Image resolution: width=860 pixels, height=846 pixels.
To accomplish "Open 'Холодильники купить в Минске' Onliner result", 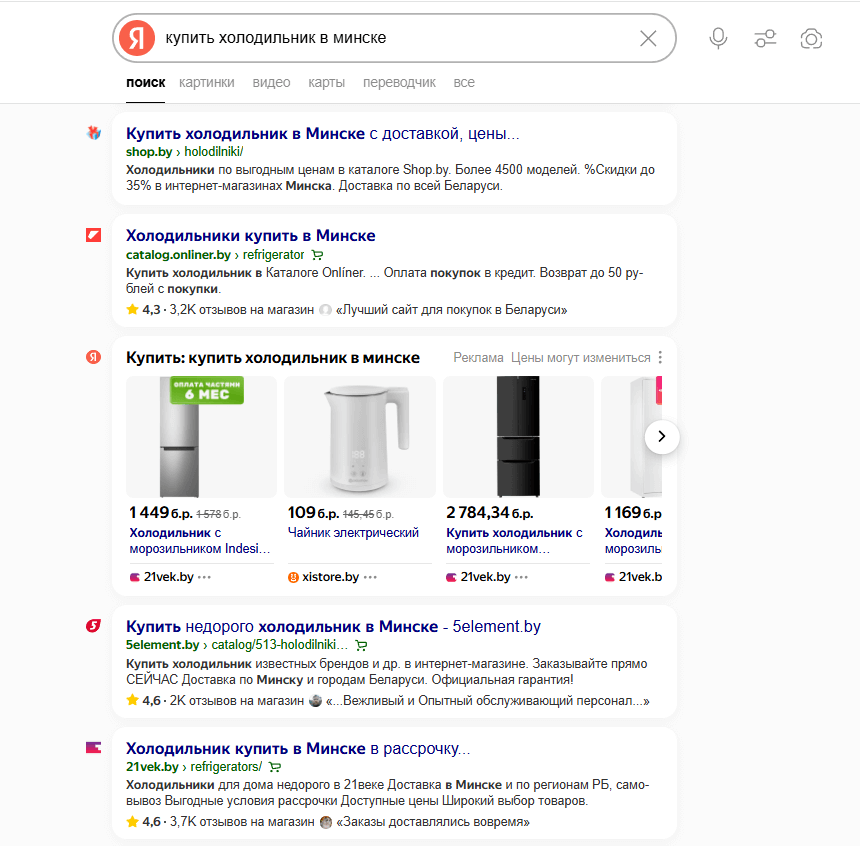I will 251,235.
